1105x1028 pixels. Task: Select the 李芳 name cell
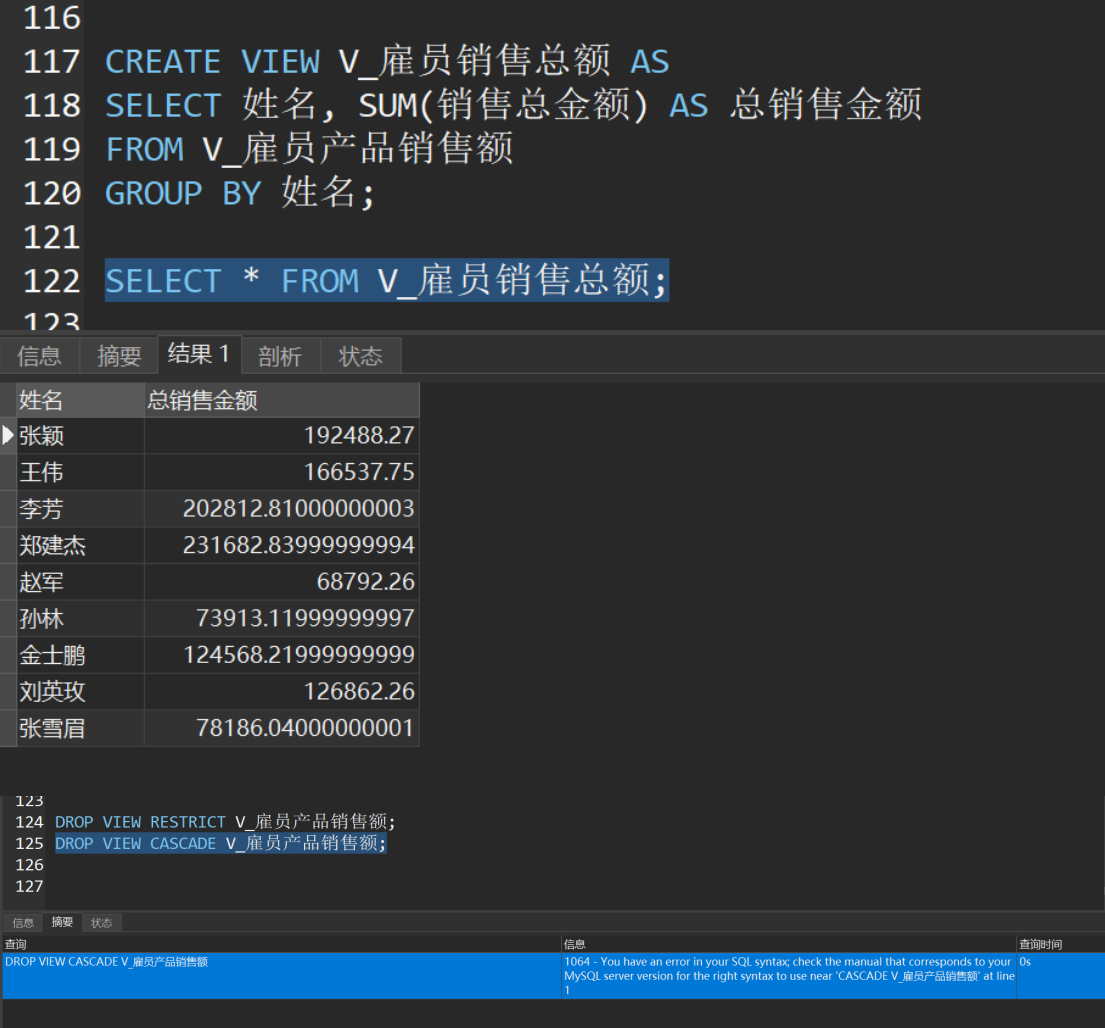[x=80, y=509]
